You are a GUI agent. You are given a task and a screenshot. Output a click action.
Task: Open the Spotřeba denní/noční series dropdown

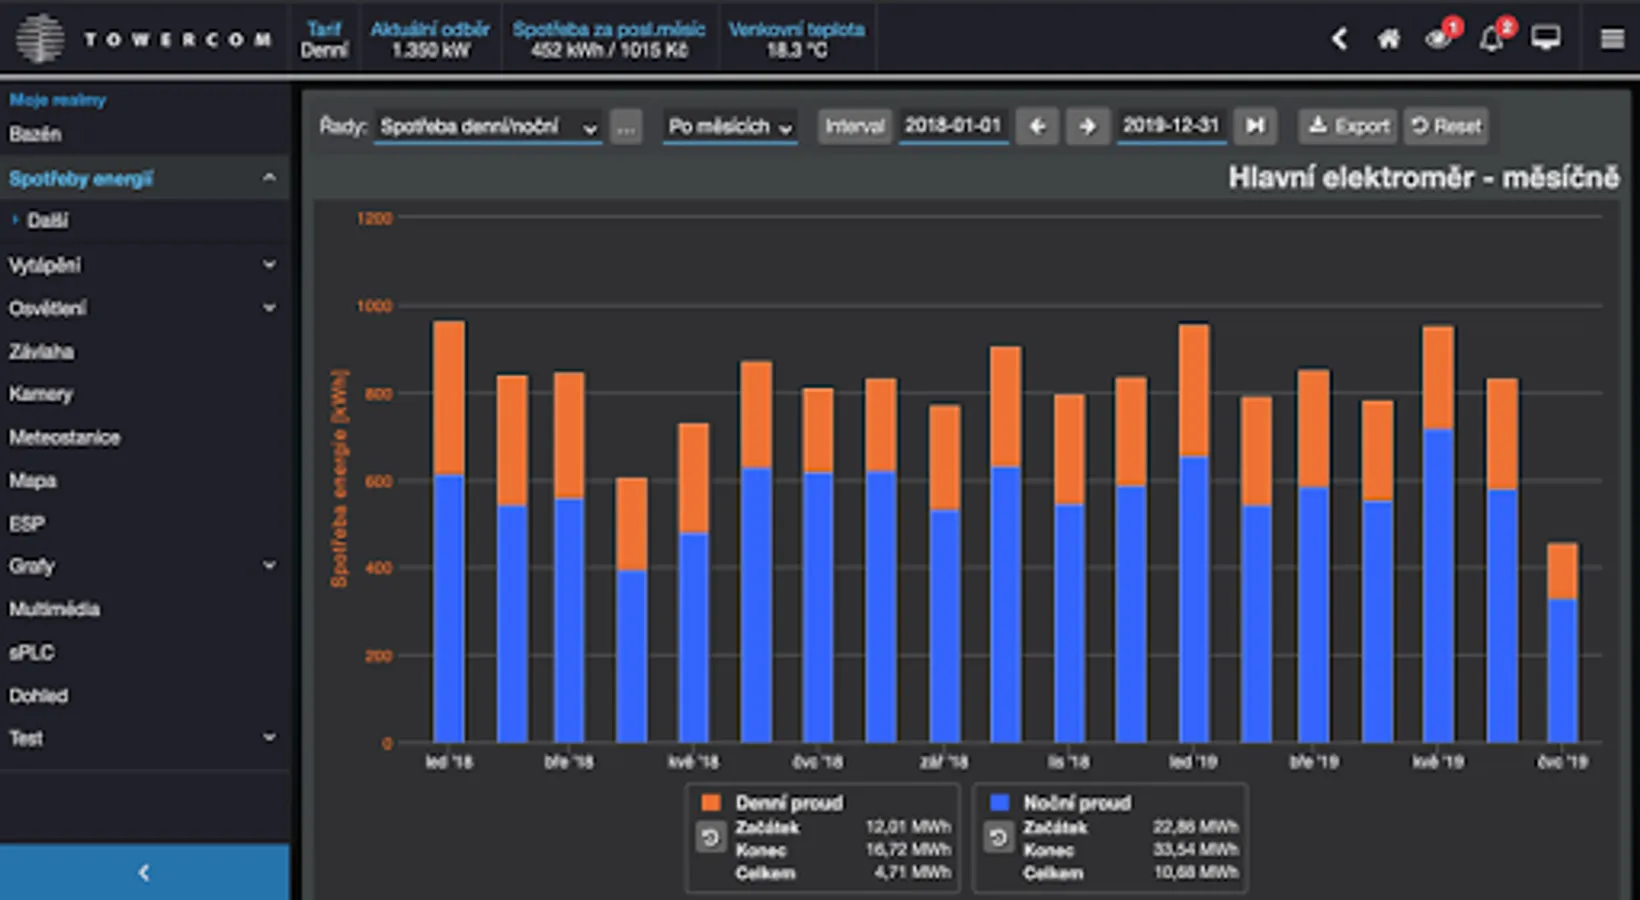pos(487,127)
